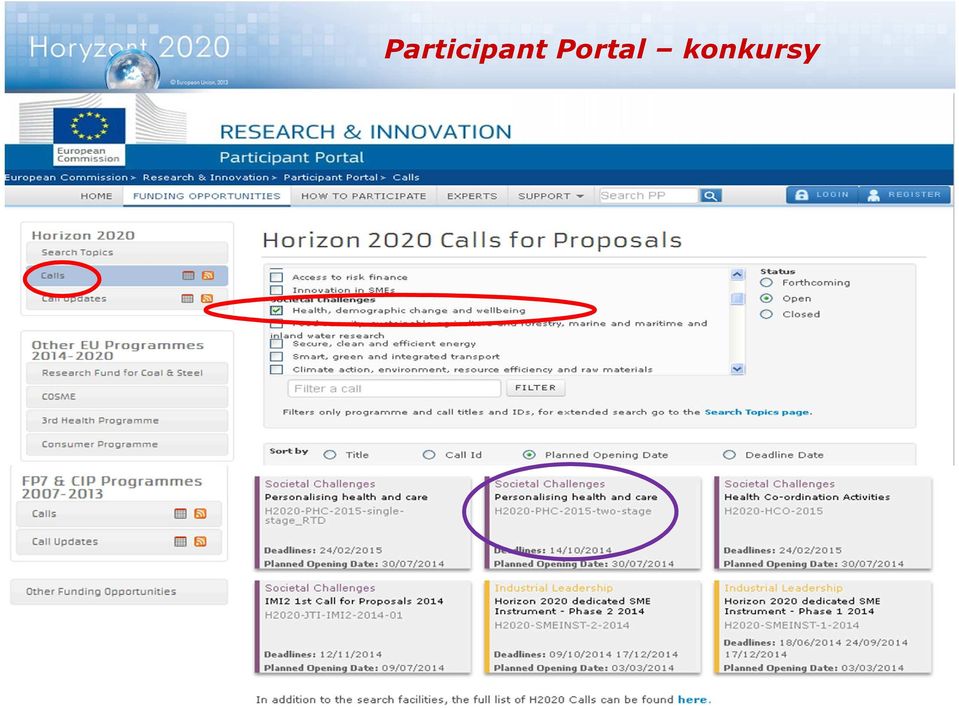The height and width of the screenshot is (708, 959).
Task: Click European Commission breadcrumb link
Action: [x=66, y=177]
